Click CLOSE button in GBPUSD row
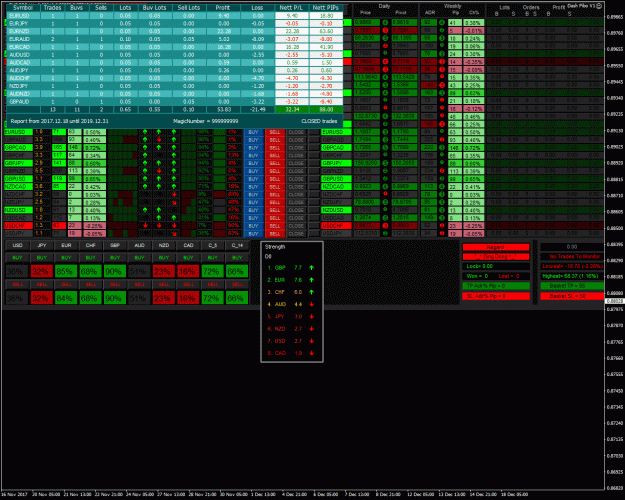 coord(296,179)
